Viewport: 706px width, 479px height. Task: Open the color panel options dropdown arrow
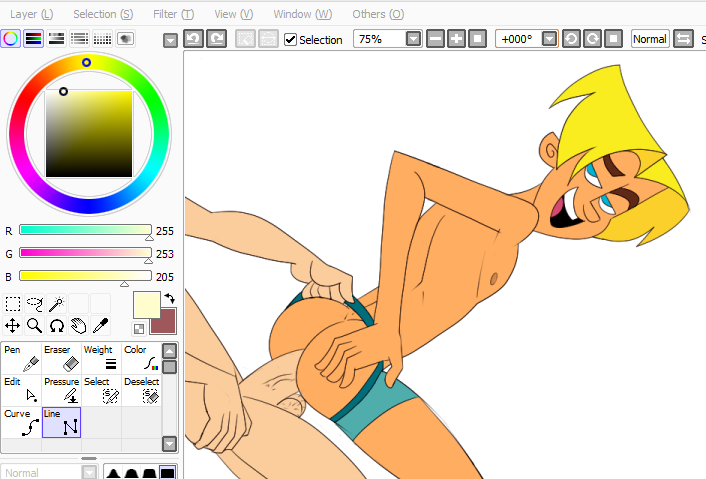point(170,40)
